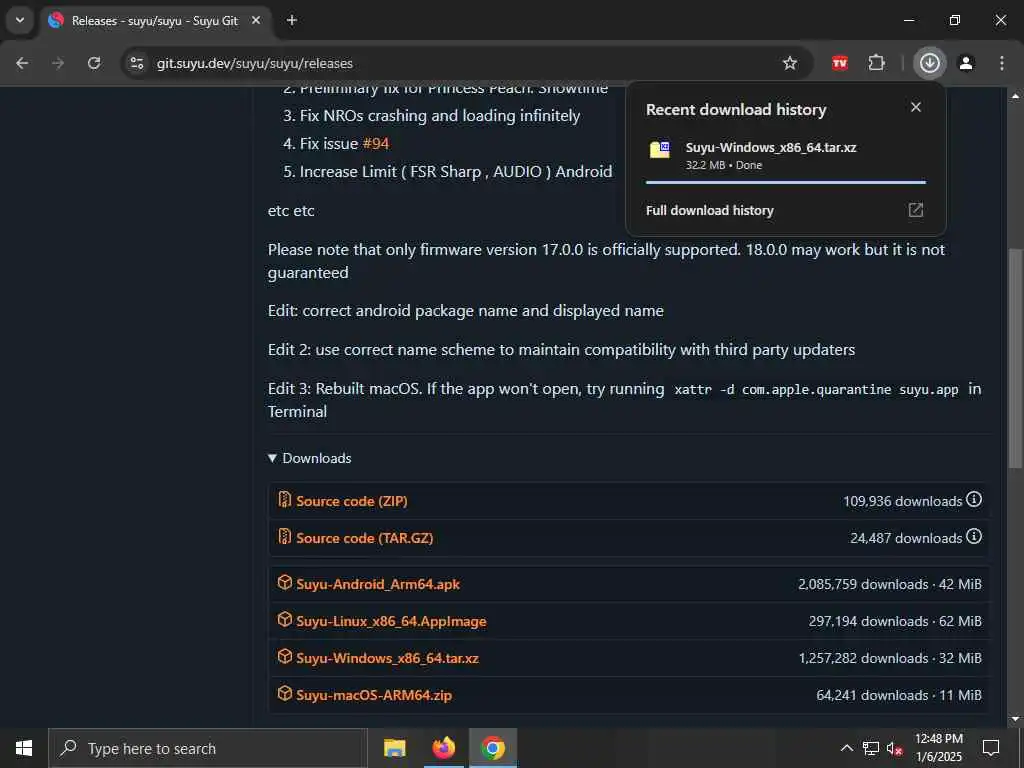Open the red TV extension icon
This screenshot has height=768, width=1024.
[x=840, y=63]
